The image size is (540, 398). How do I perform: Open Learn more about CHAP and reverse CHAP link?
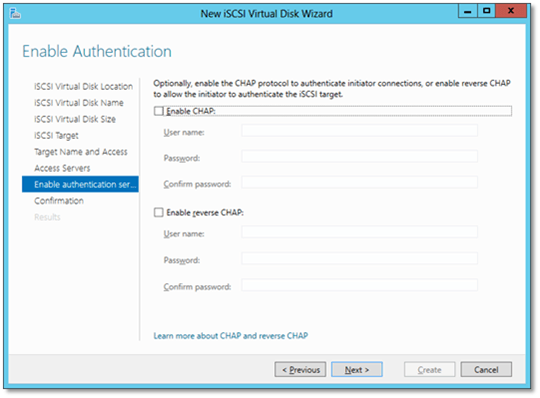click(231, 336)
